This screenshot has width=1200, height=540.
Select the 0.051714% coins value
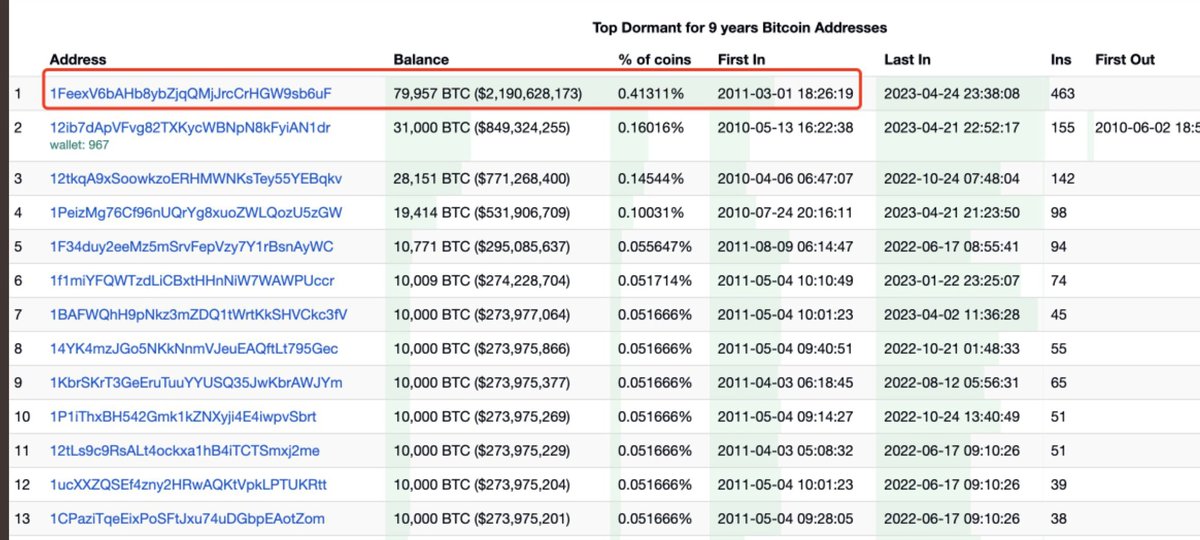pyautogui.click(x=655, y=281)
